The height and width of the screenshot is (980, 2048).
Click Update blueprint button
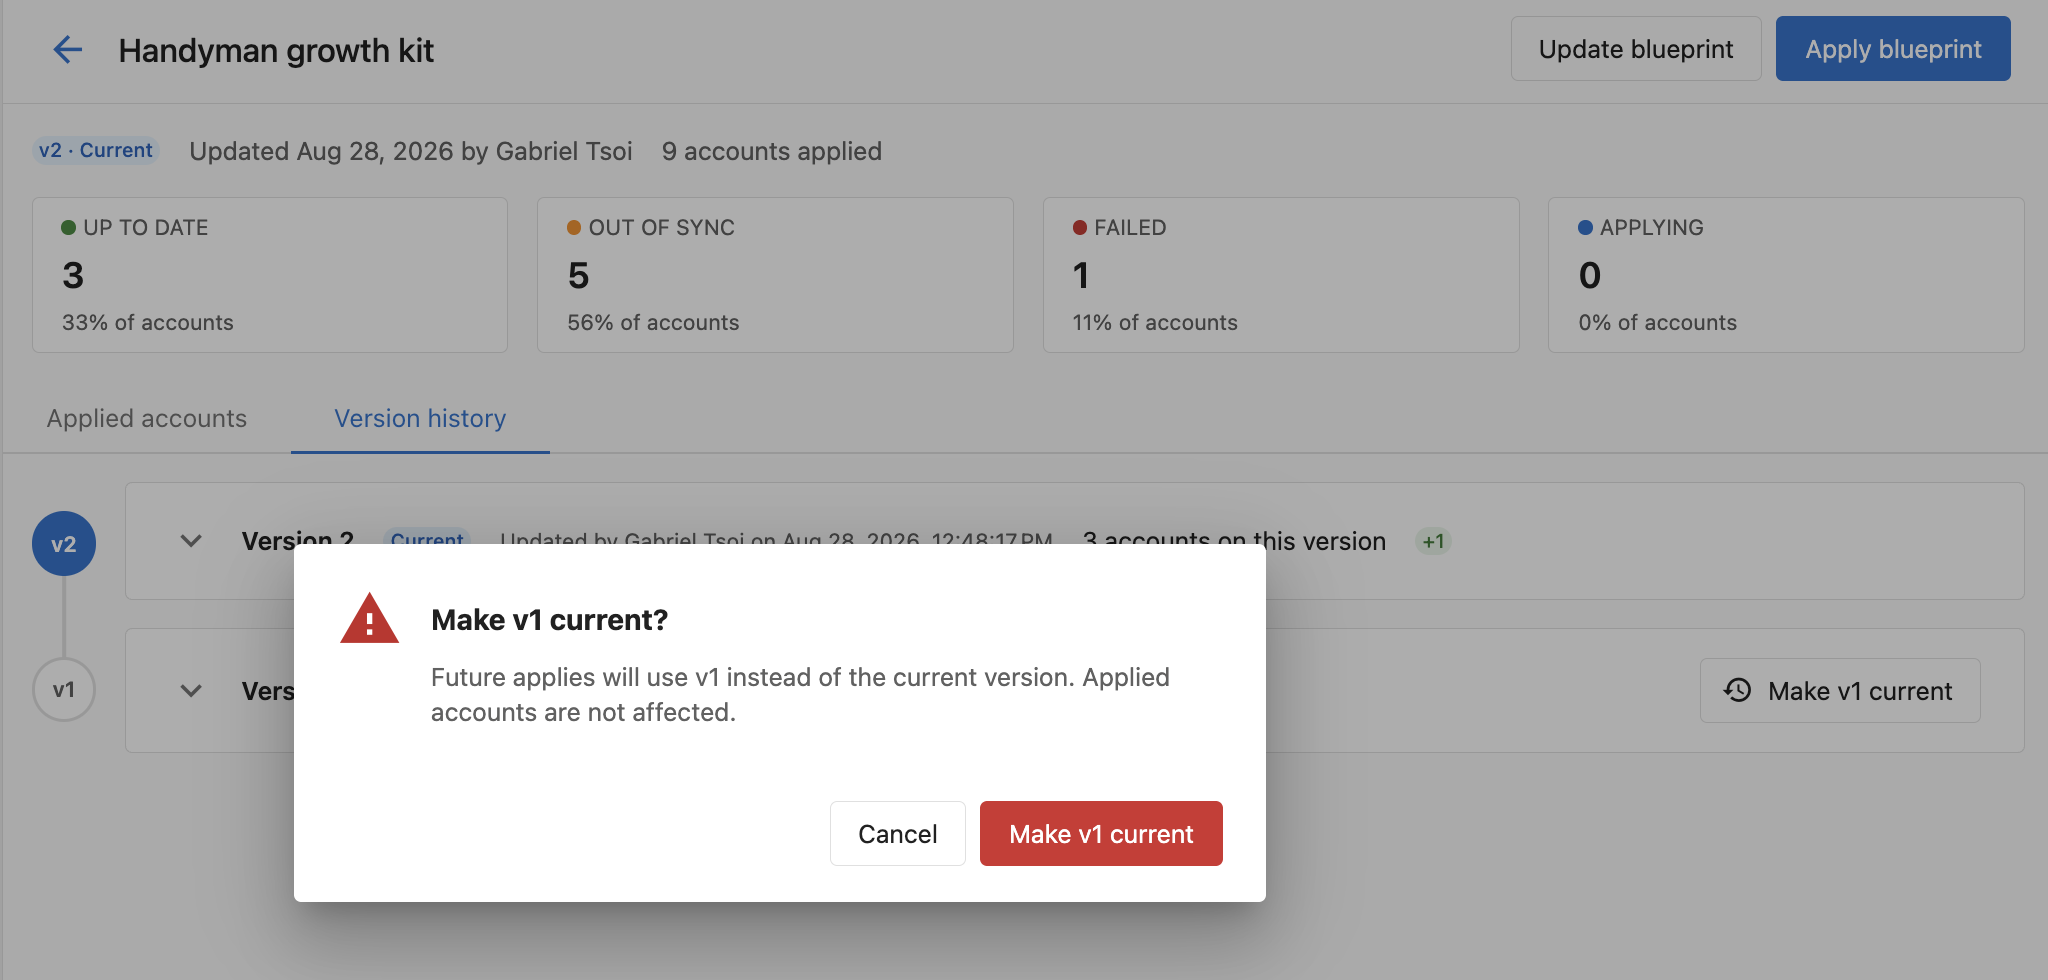tap(1636, 49)
